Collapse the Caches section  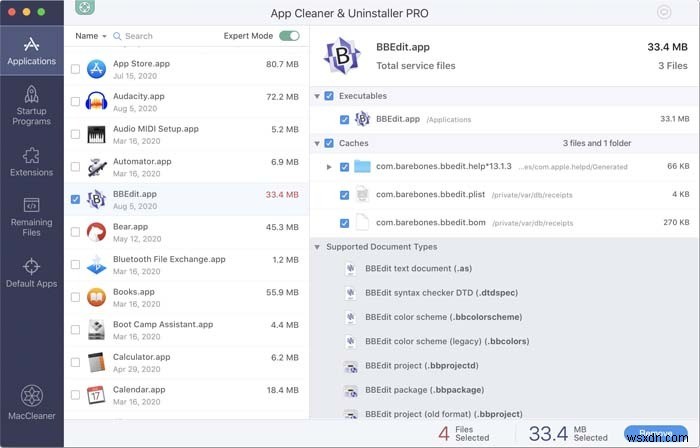[317, 144]
